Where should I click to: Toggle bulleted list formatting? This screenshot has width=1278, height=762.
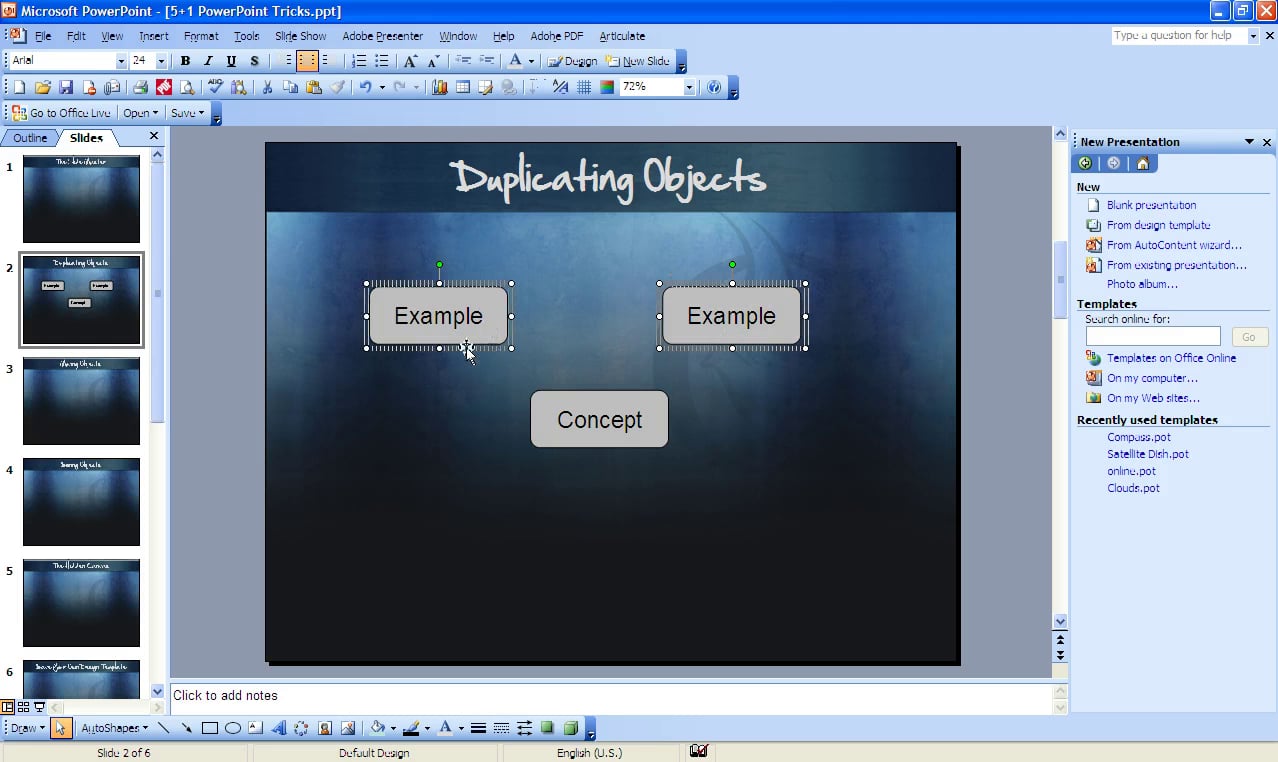pyautogui.click(x=381, y=61)
